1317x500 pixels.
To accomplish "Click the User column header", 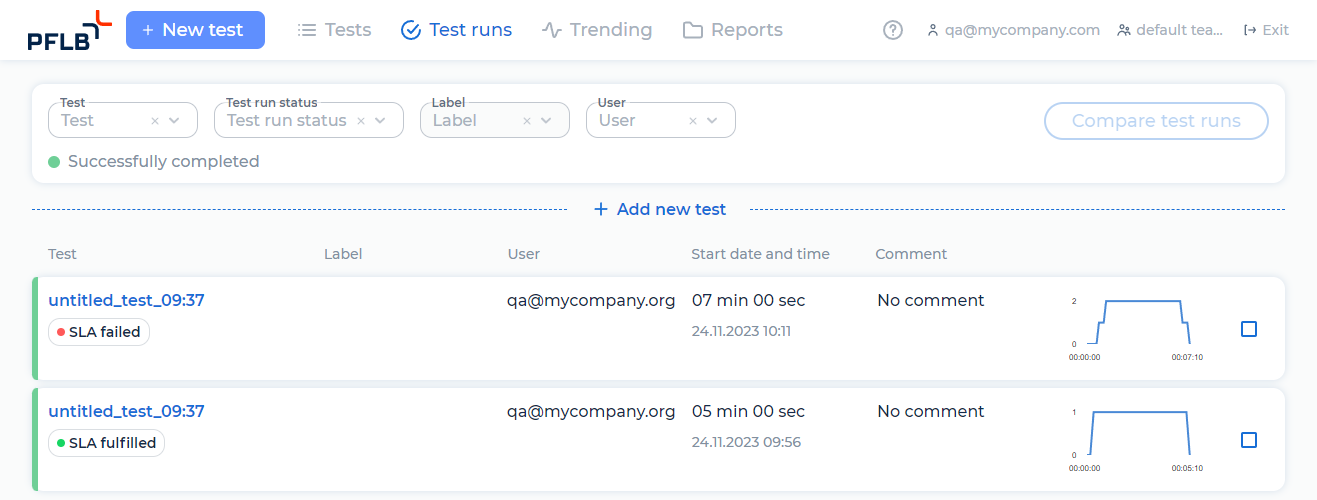I will coord(524,254).
